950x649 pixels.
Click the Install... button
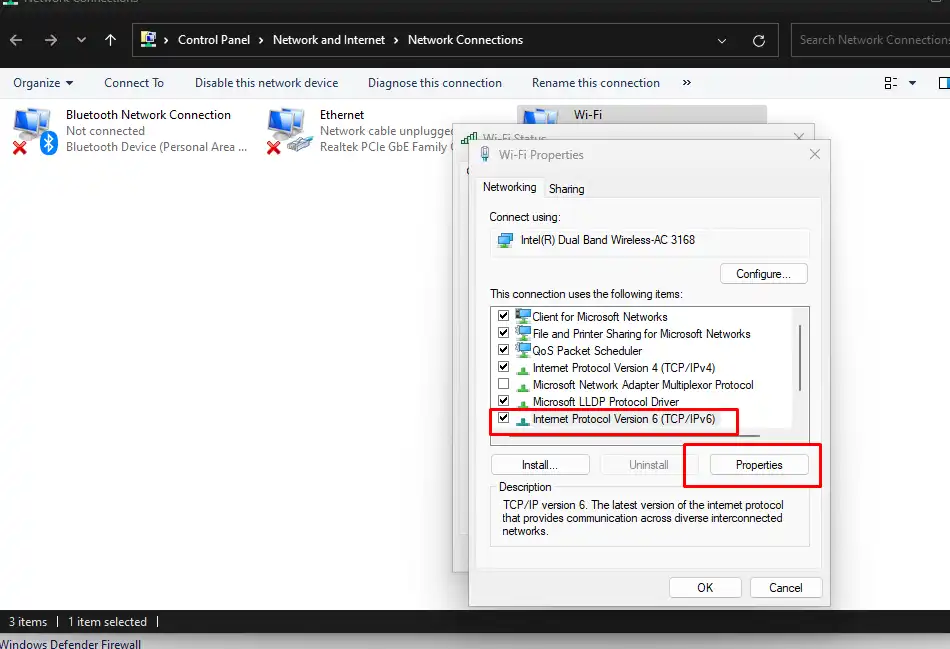(x=540, y=465)
